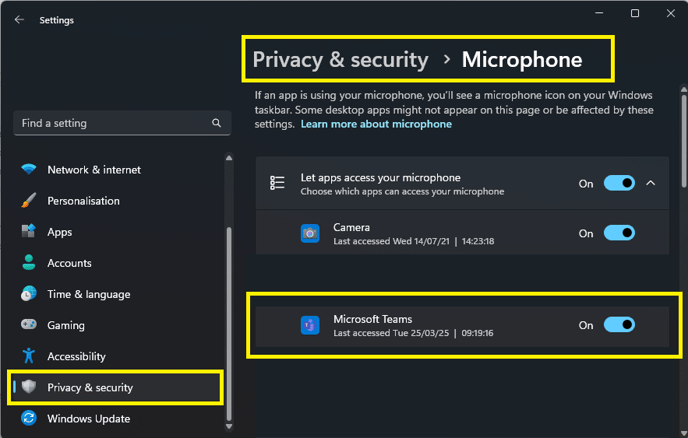
Task: Click the Camera app icon
Action: point(310,233)
